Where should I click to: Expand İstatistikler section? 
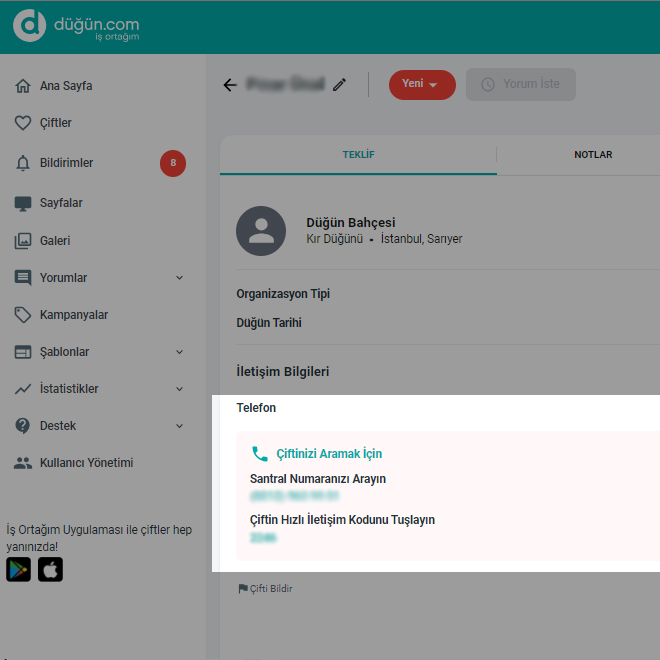click(x=179, y=389)
